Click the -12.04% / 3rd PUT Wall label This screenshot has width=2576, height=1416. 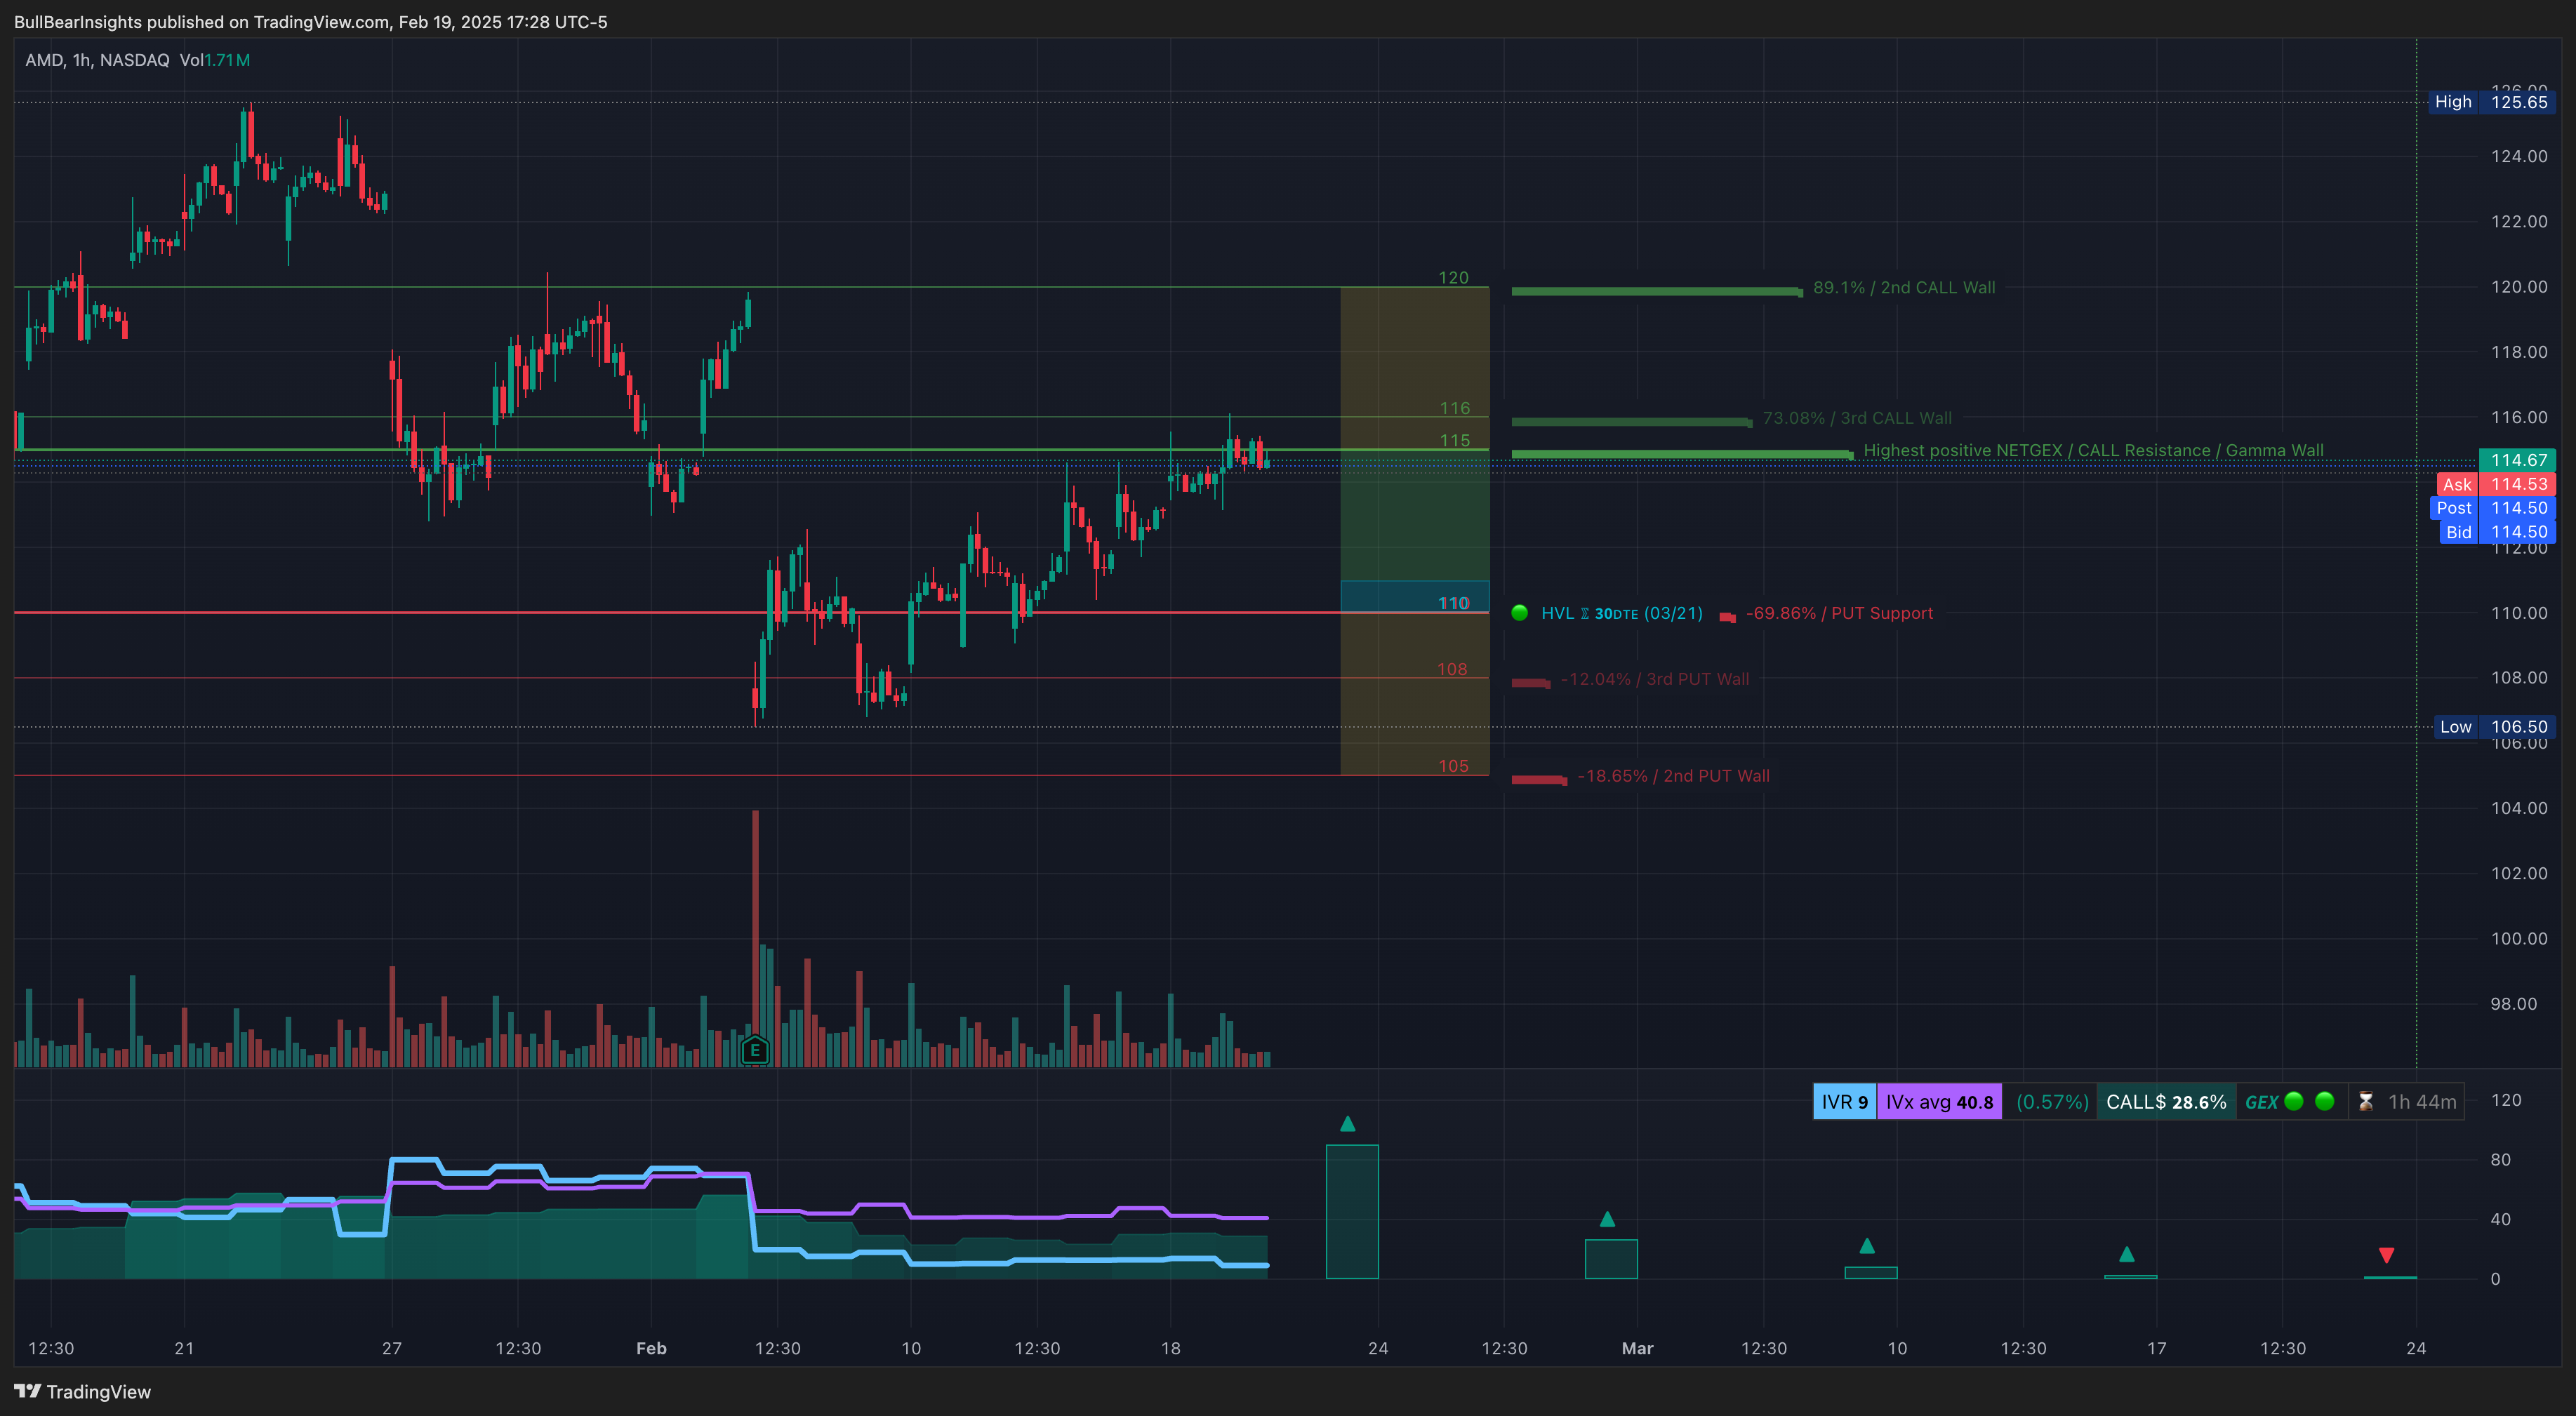click(x=1654, y=679)
